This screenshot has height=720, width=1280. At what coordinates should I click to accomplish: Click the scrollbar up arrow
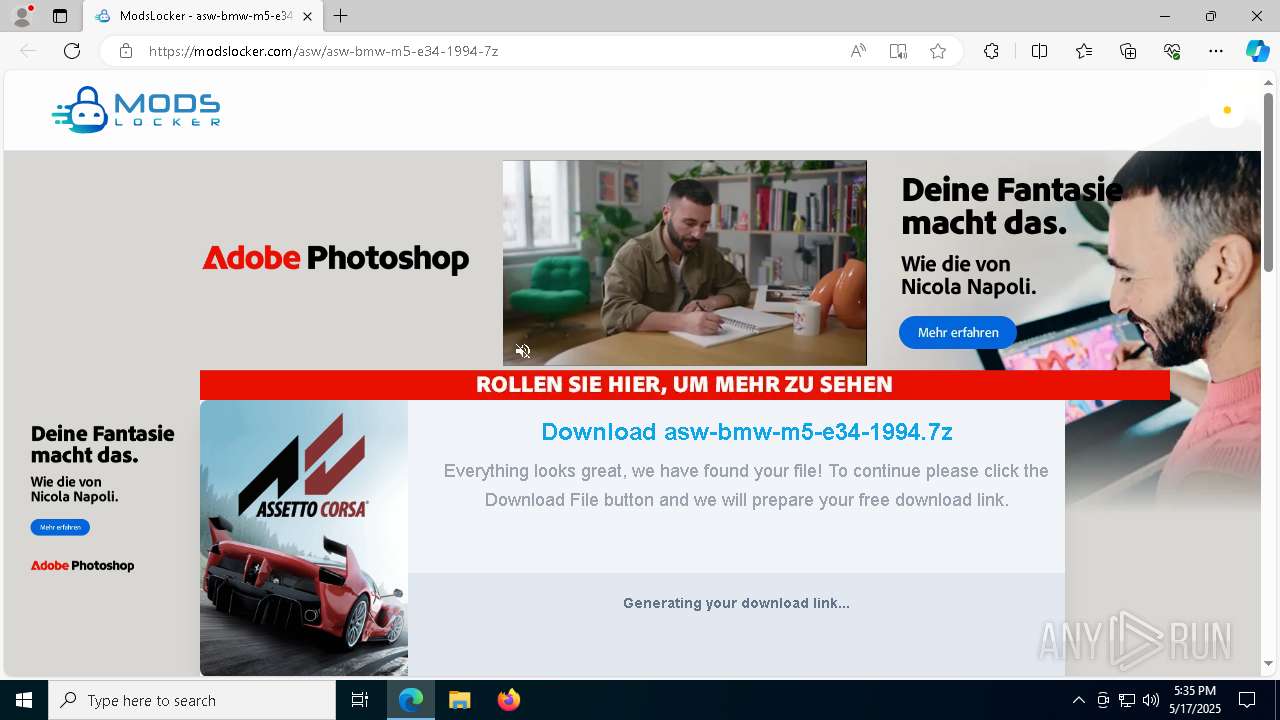[1268, 82]
